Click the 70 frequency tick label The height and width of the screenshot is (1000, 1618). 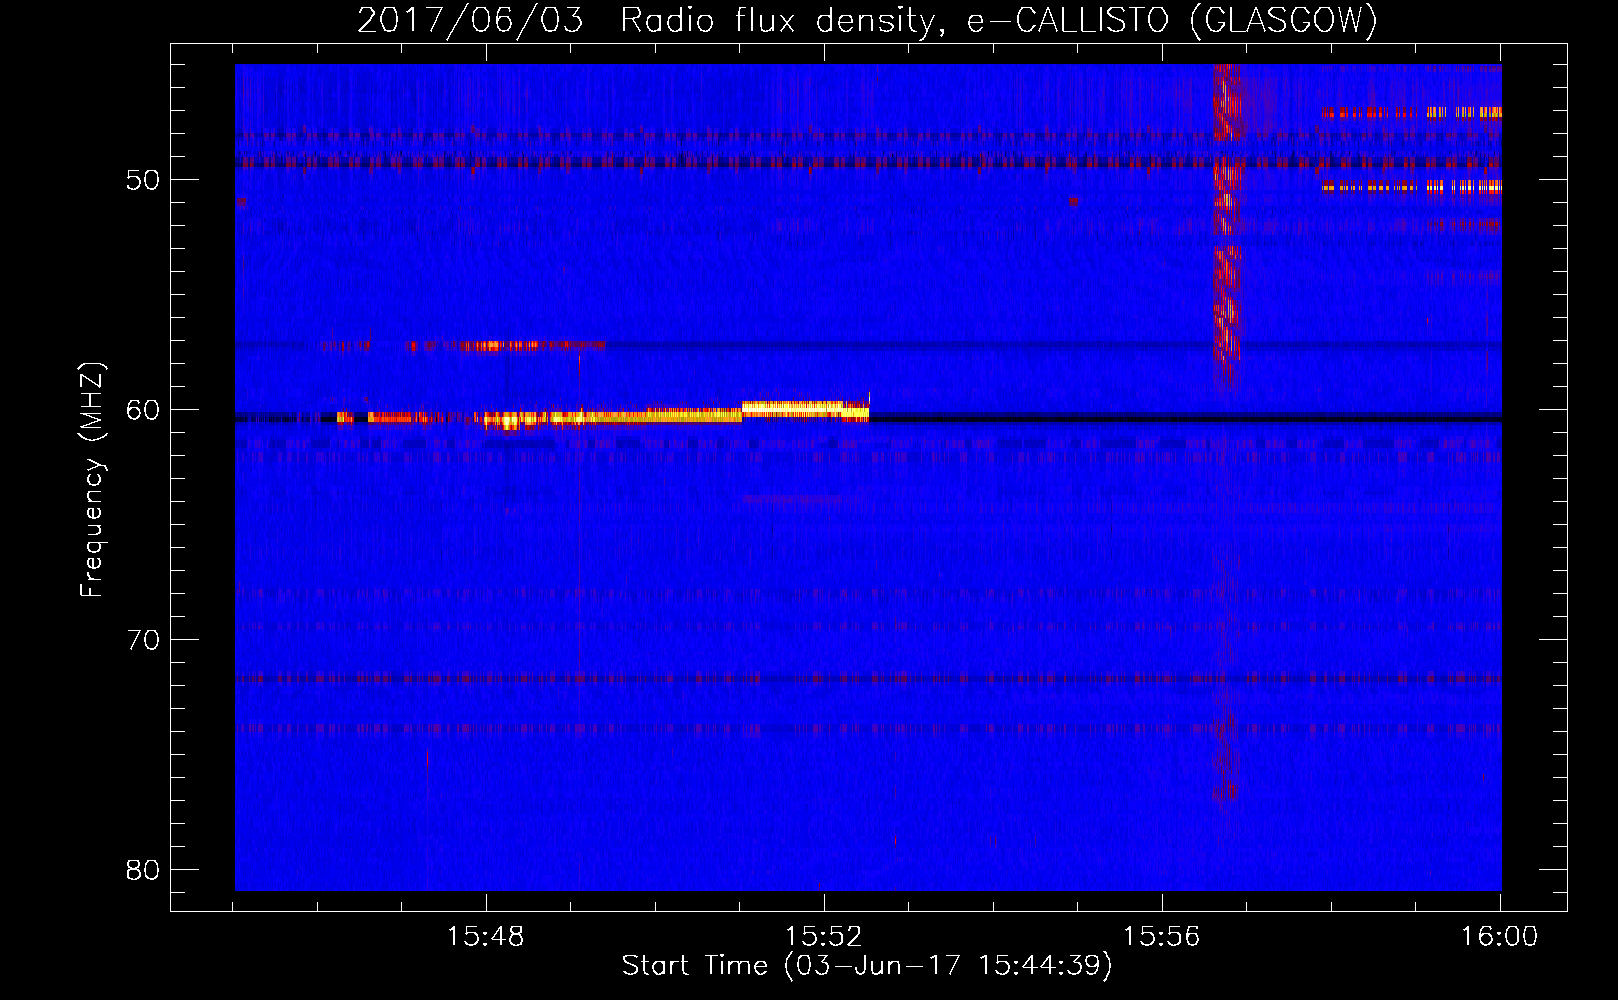(x=143, y=640)
